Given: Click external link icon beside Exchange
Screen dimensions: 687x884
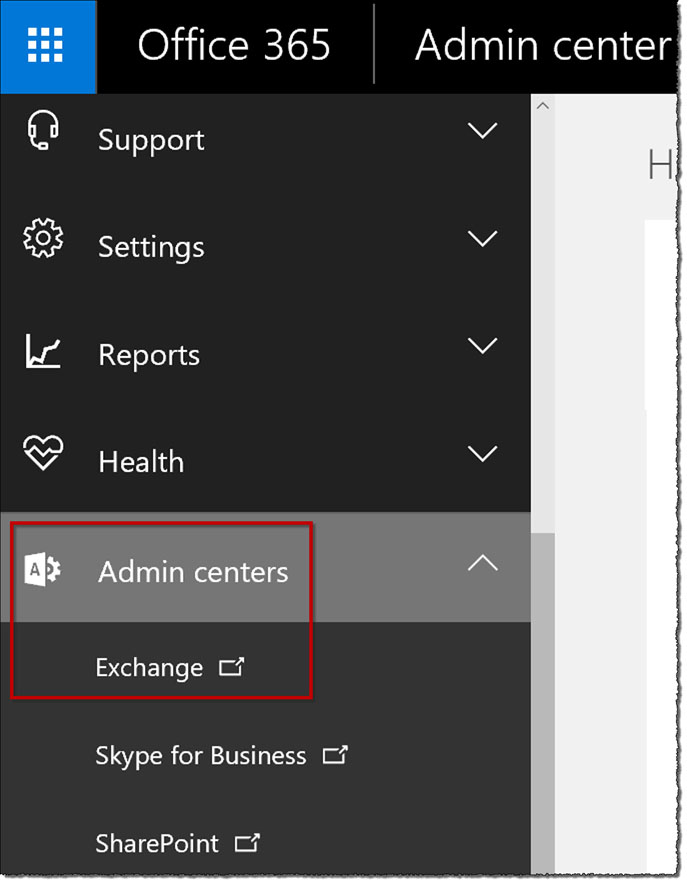Looking at the screenshot, I should (231, 667).
